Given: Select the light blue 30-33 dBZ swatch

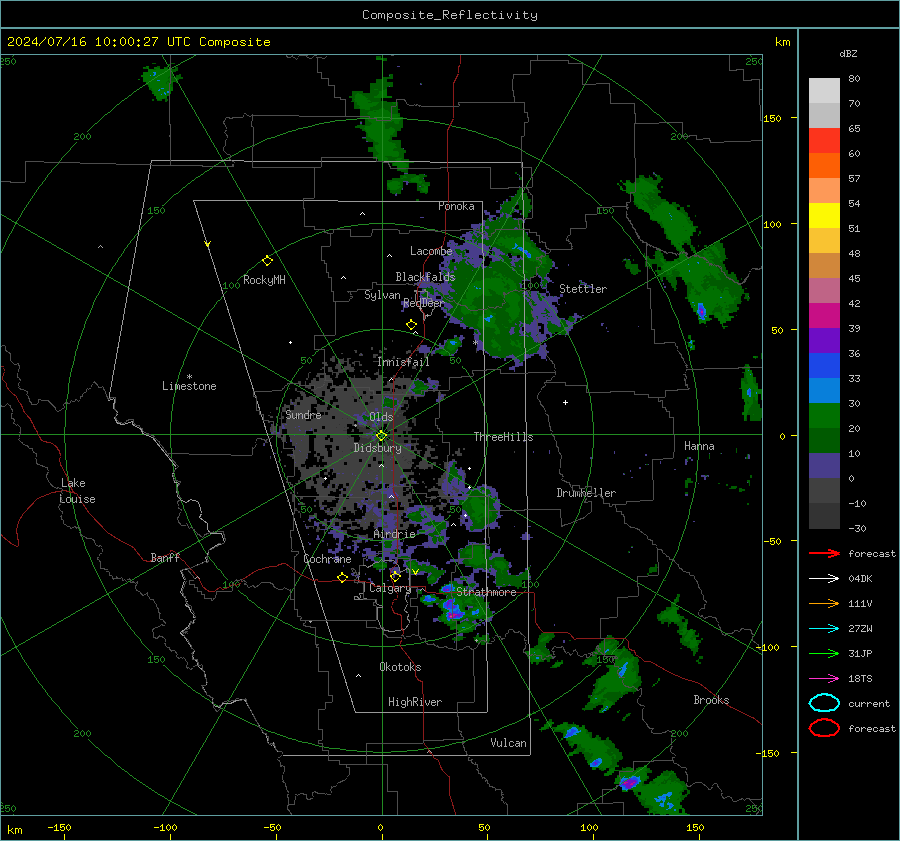Looking at the screenshot, I should click(x=824, y=390).
